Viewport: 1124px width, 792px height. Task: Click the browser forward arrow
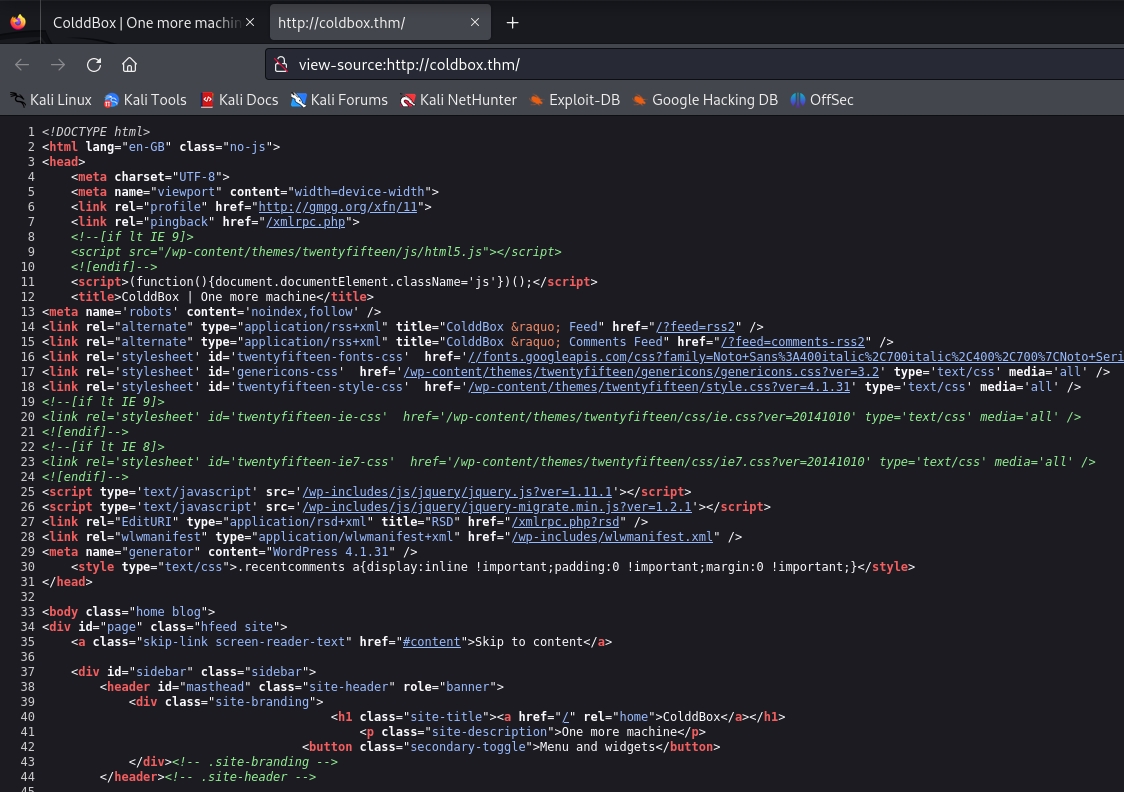tap(58, 65)
